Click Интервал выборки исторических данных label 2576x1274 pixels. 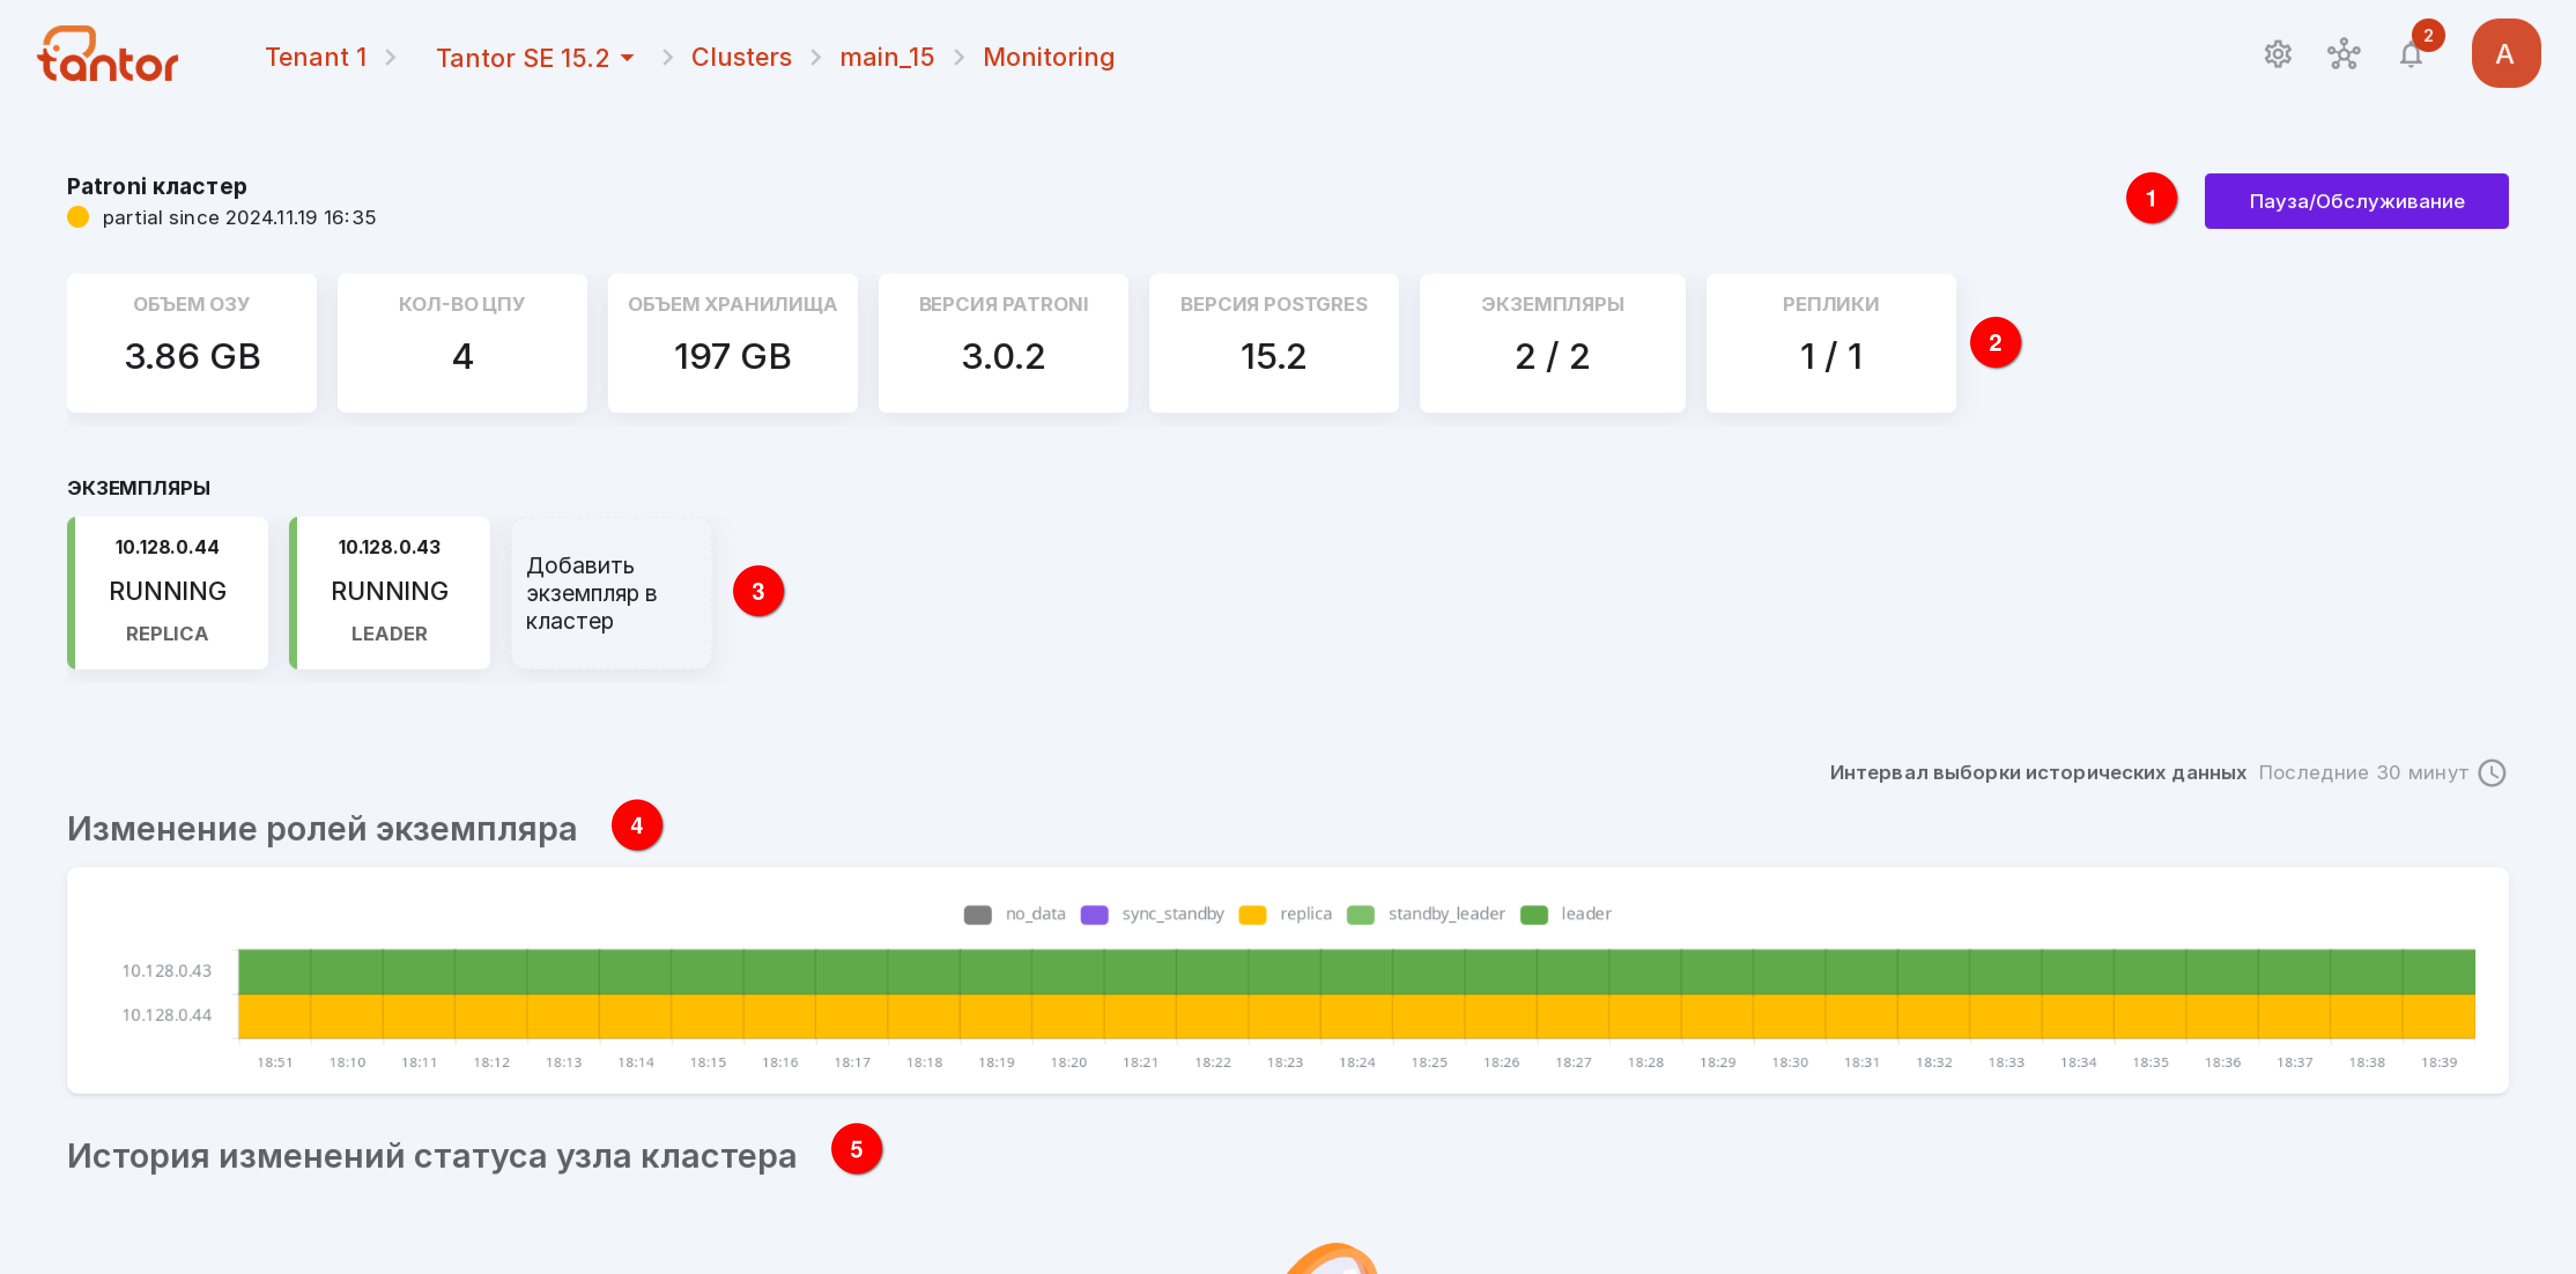(x=2037, y=773)
